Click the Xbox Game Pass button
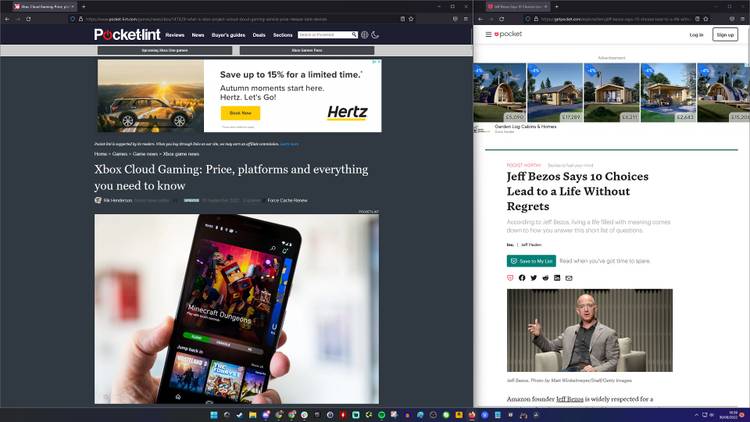Image resolution: width=750 pixels, height=422 pixels. click(x=307, y=50)
